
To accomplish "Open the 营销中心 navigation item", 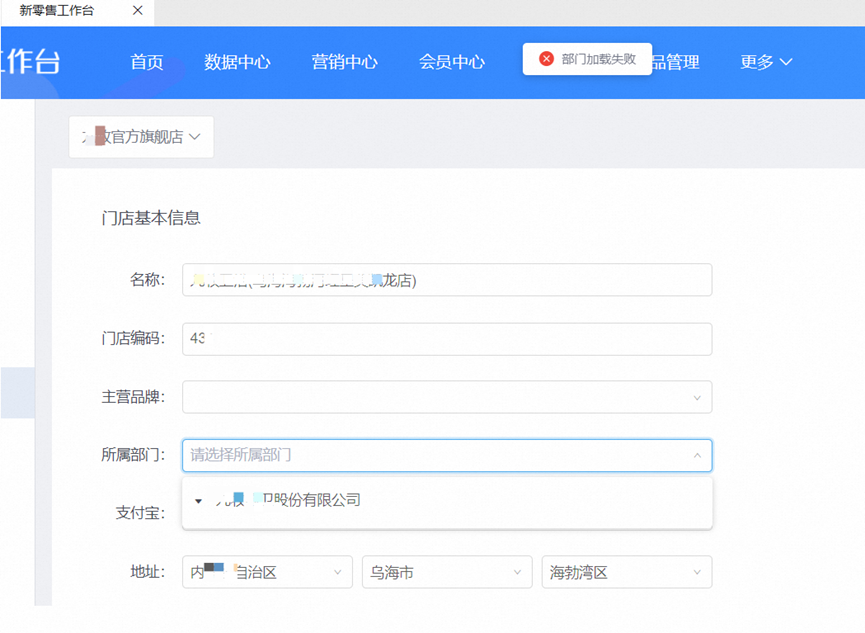I will point(344,62).
